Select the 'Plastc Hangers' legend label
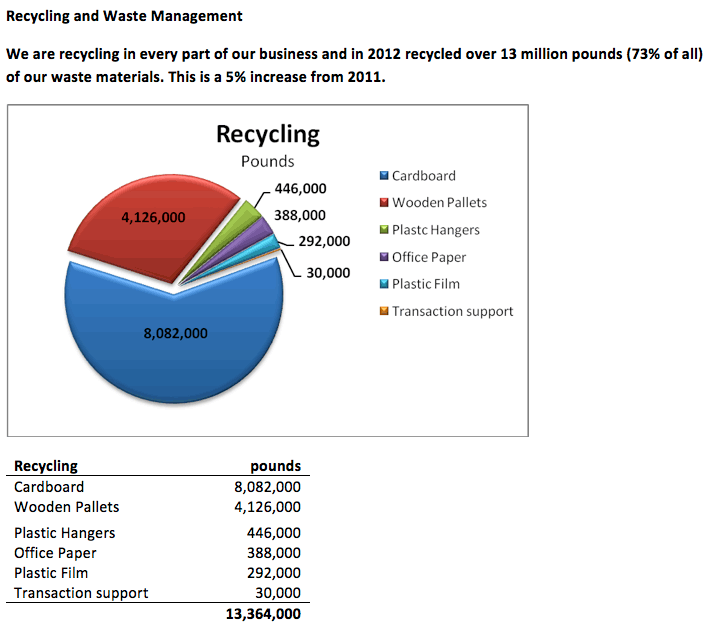 pos(436,230)
